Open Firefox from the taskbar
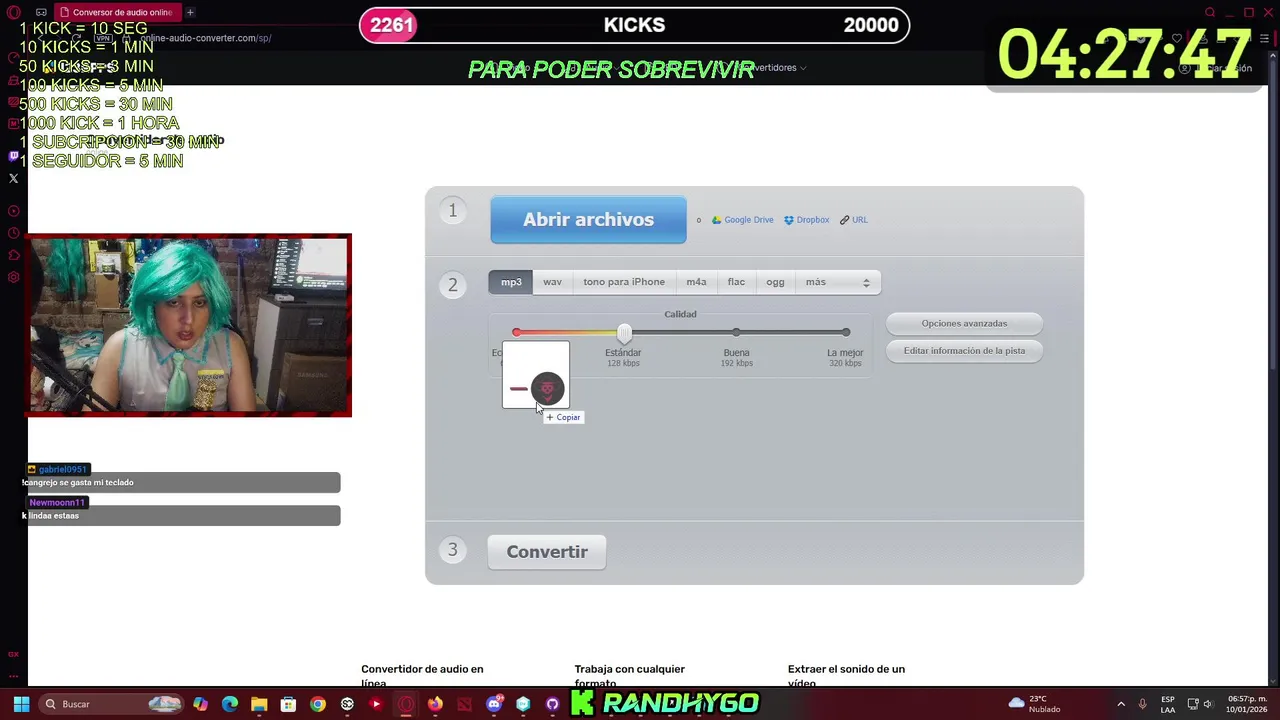Screen dimensions: 1280x720 (435, 704)
